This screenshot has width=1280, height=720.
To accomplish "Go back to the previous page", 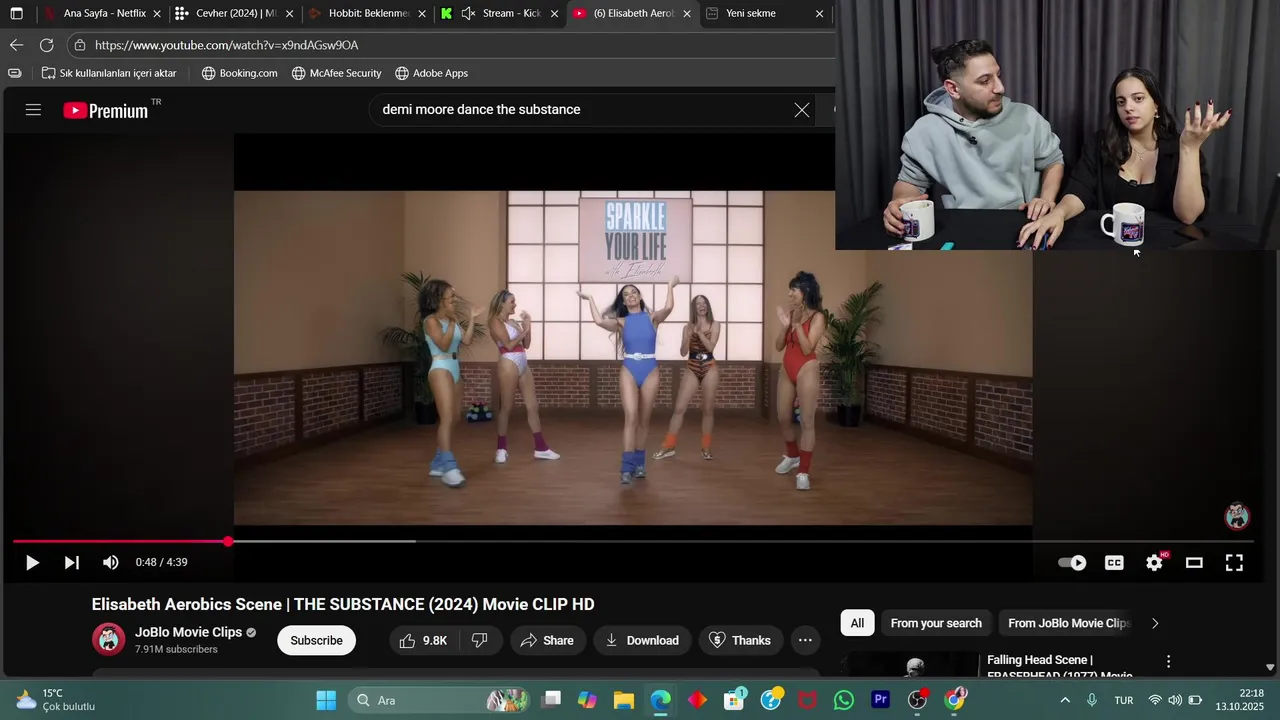I will [x=16, y=45].
